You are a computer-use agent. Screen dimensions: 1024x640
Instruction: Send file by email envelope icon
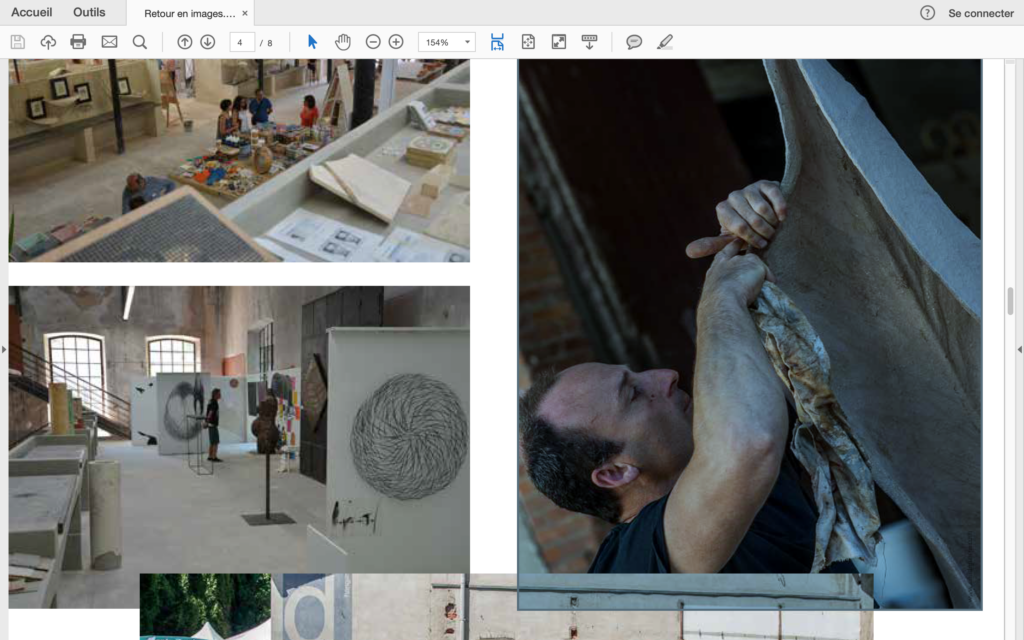tap(109, 42)
